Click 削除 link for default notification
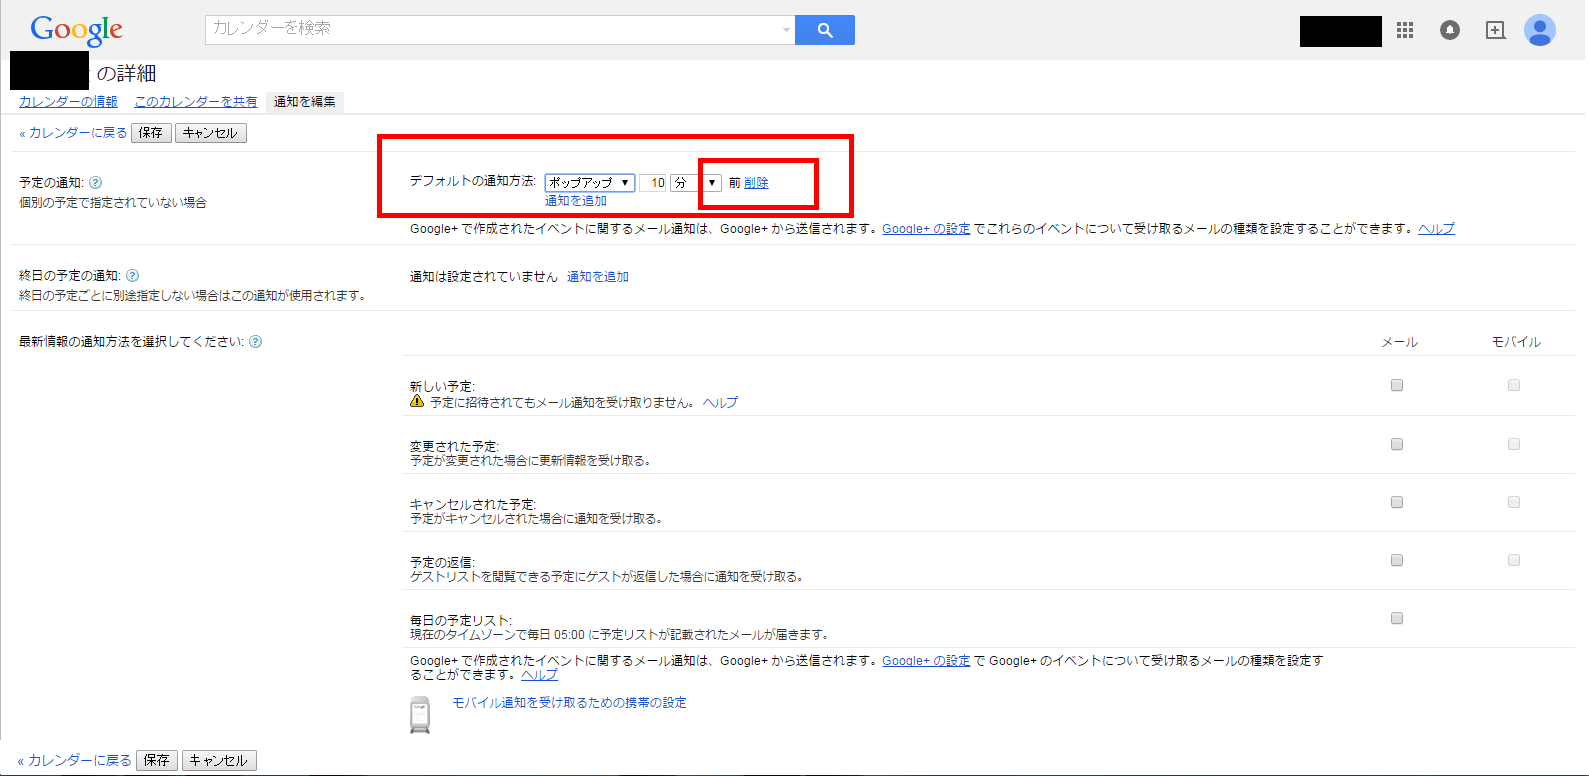Viewport: 1589px width, 776px height. coord(756,183)
